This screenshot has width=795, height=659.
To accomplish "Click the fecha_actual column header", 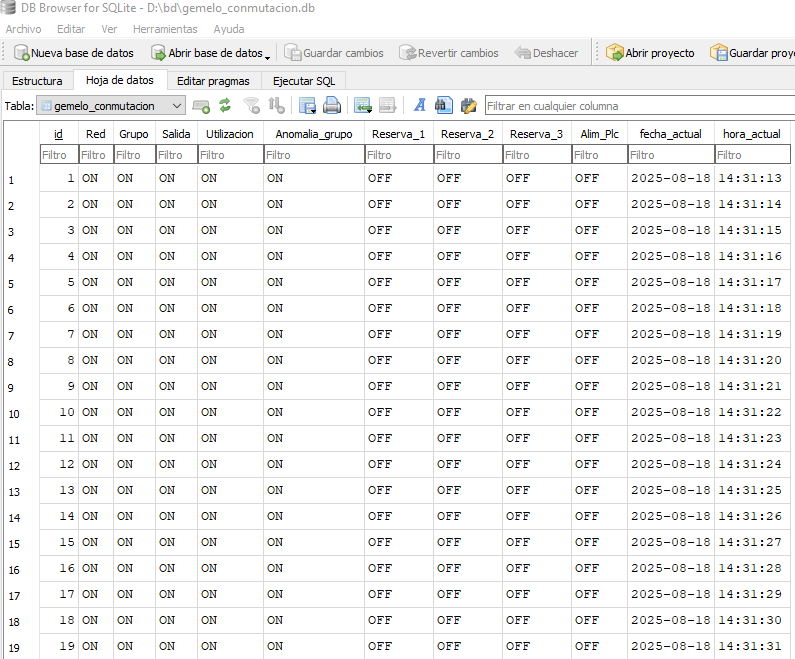I will 671,134.
